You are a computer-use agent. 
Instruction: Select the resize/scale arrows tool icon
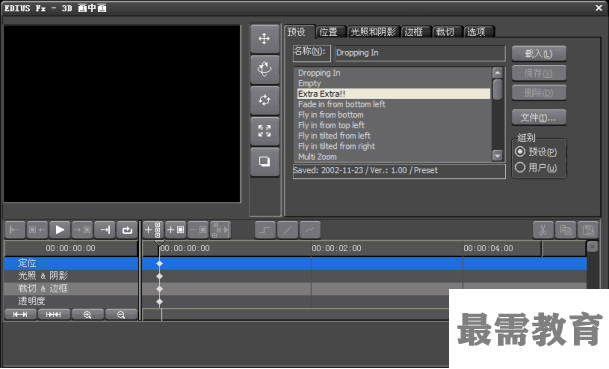(264, 131)
